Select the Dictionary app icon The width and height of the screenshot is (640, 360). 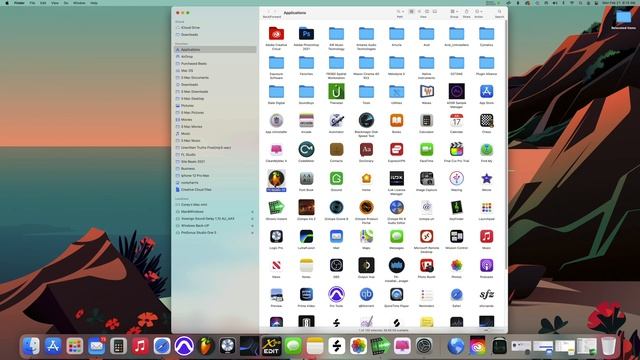coord(366,149)
